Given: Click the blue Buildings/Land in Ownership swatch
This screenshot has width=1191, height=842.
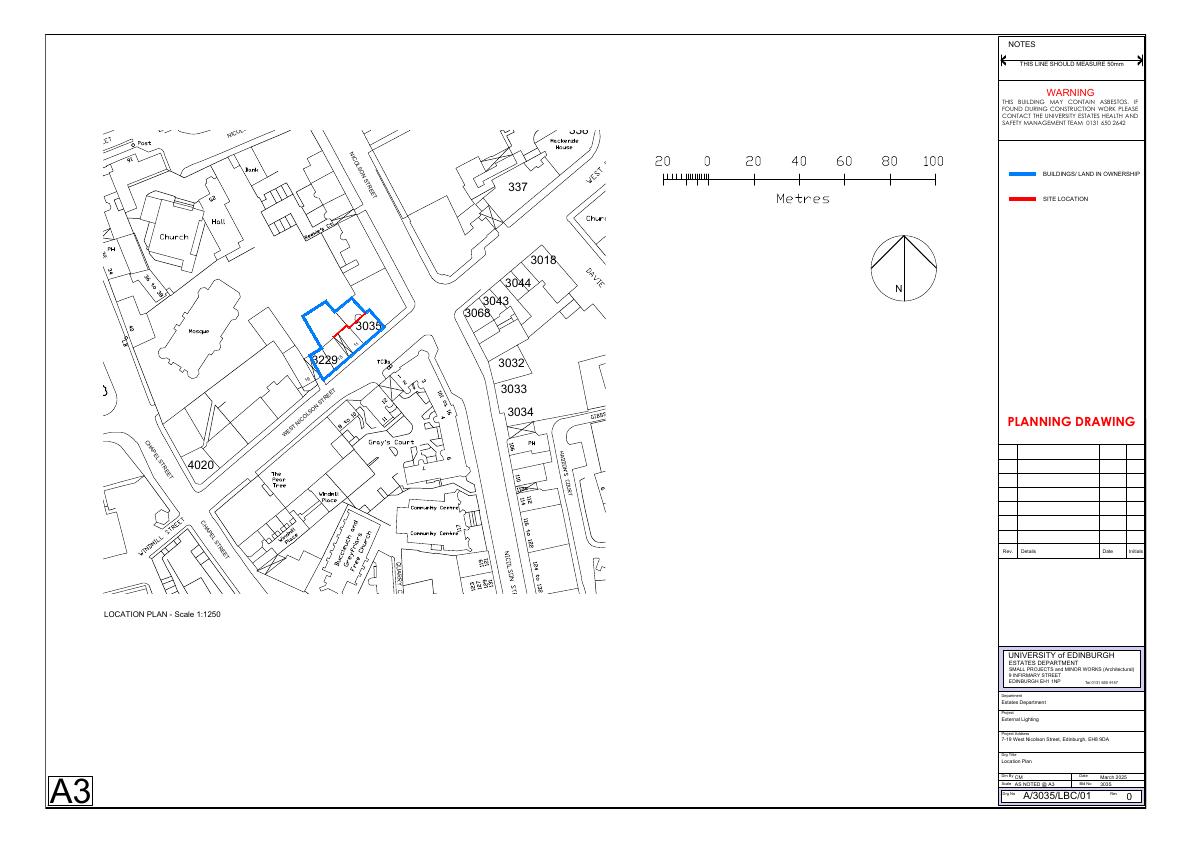Looking at the screenshot, I should point(1021,174).
